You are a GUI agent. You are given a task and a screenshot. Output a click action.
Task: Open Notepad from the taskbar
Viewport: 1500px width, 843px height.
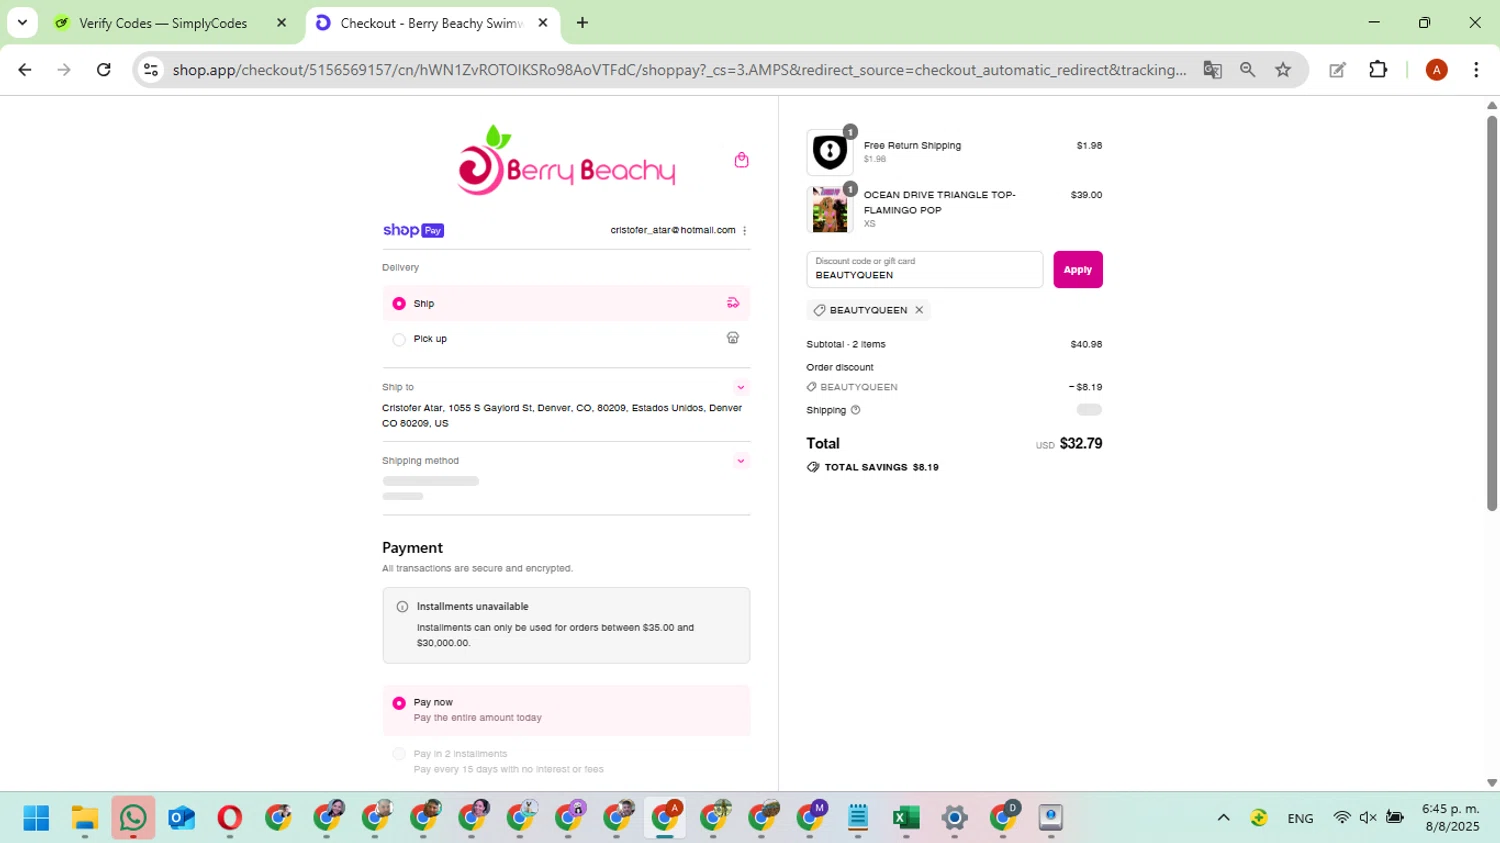pyautogui.click(x=858, y=818)
